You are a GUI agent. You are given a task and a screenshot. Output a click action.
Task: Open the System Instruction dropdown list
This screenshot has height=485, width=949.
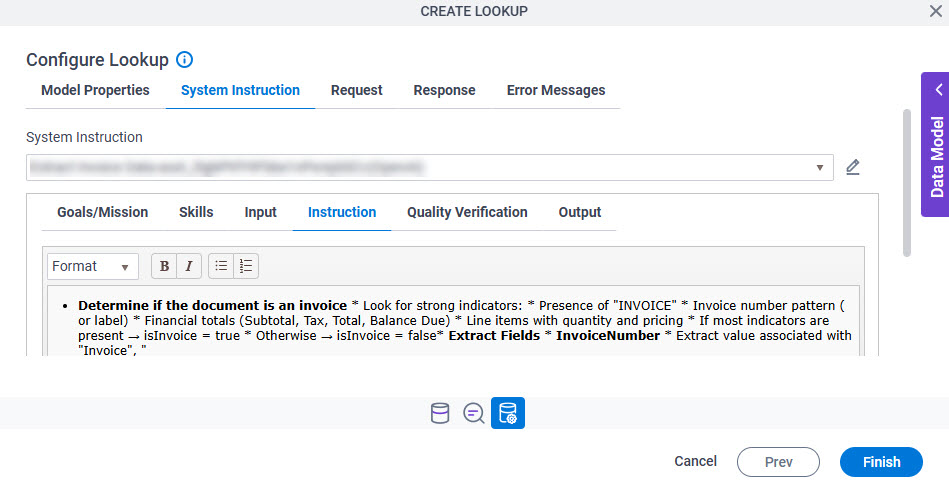[x=430, y=168]
